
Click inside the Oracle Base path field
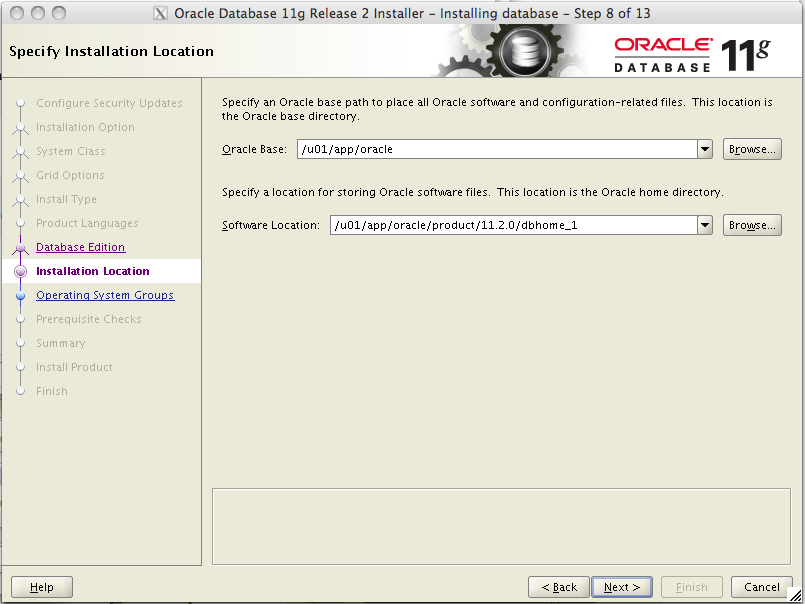pyautogui.click(x=497, y=149)
